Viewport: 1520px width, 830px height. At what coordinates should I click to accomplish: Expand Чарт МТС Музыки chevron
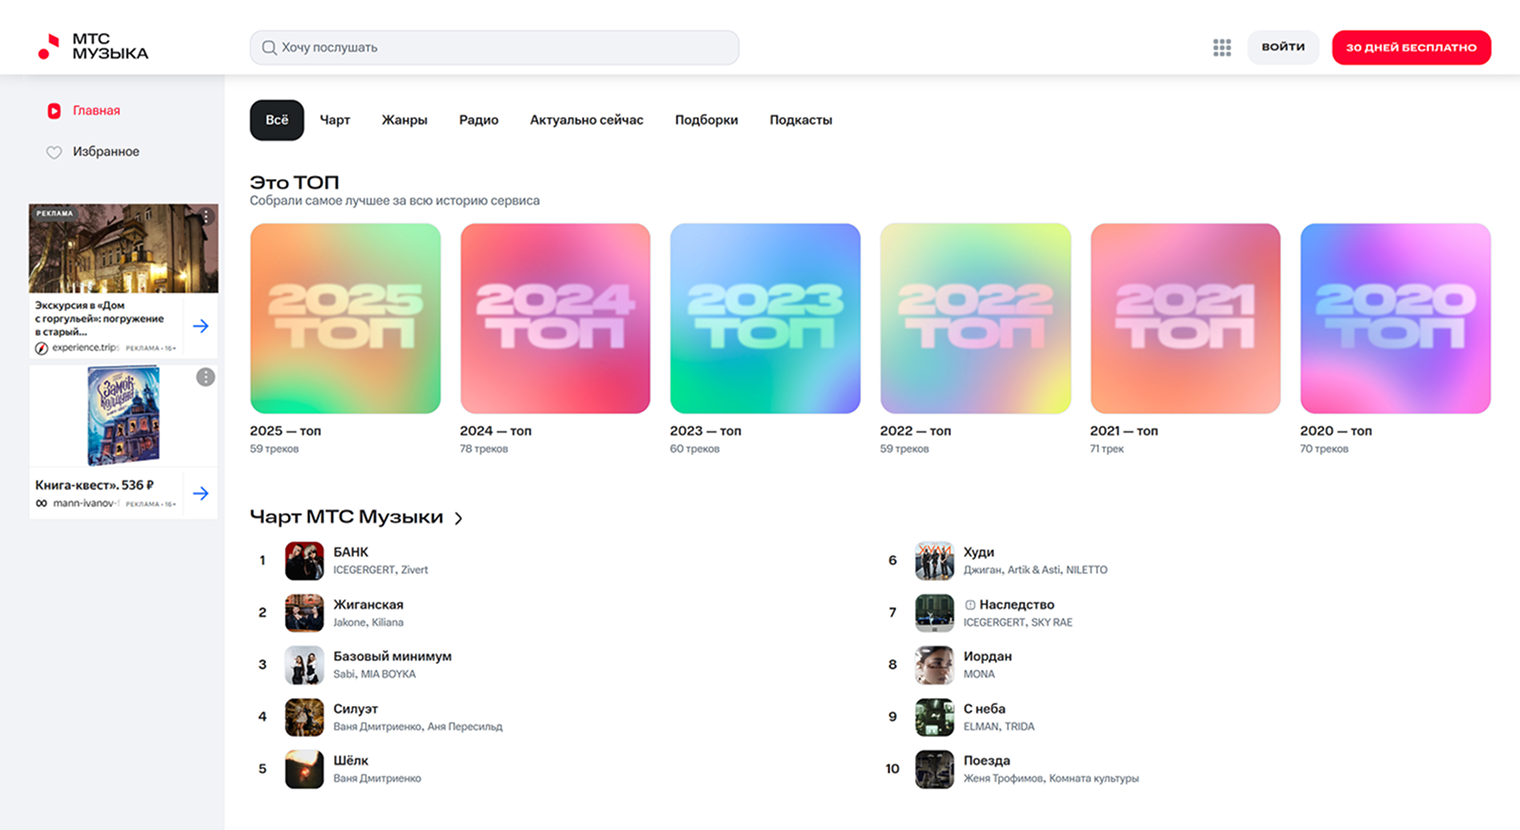pyautogui.click(x=459, y=518)
